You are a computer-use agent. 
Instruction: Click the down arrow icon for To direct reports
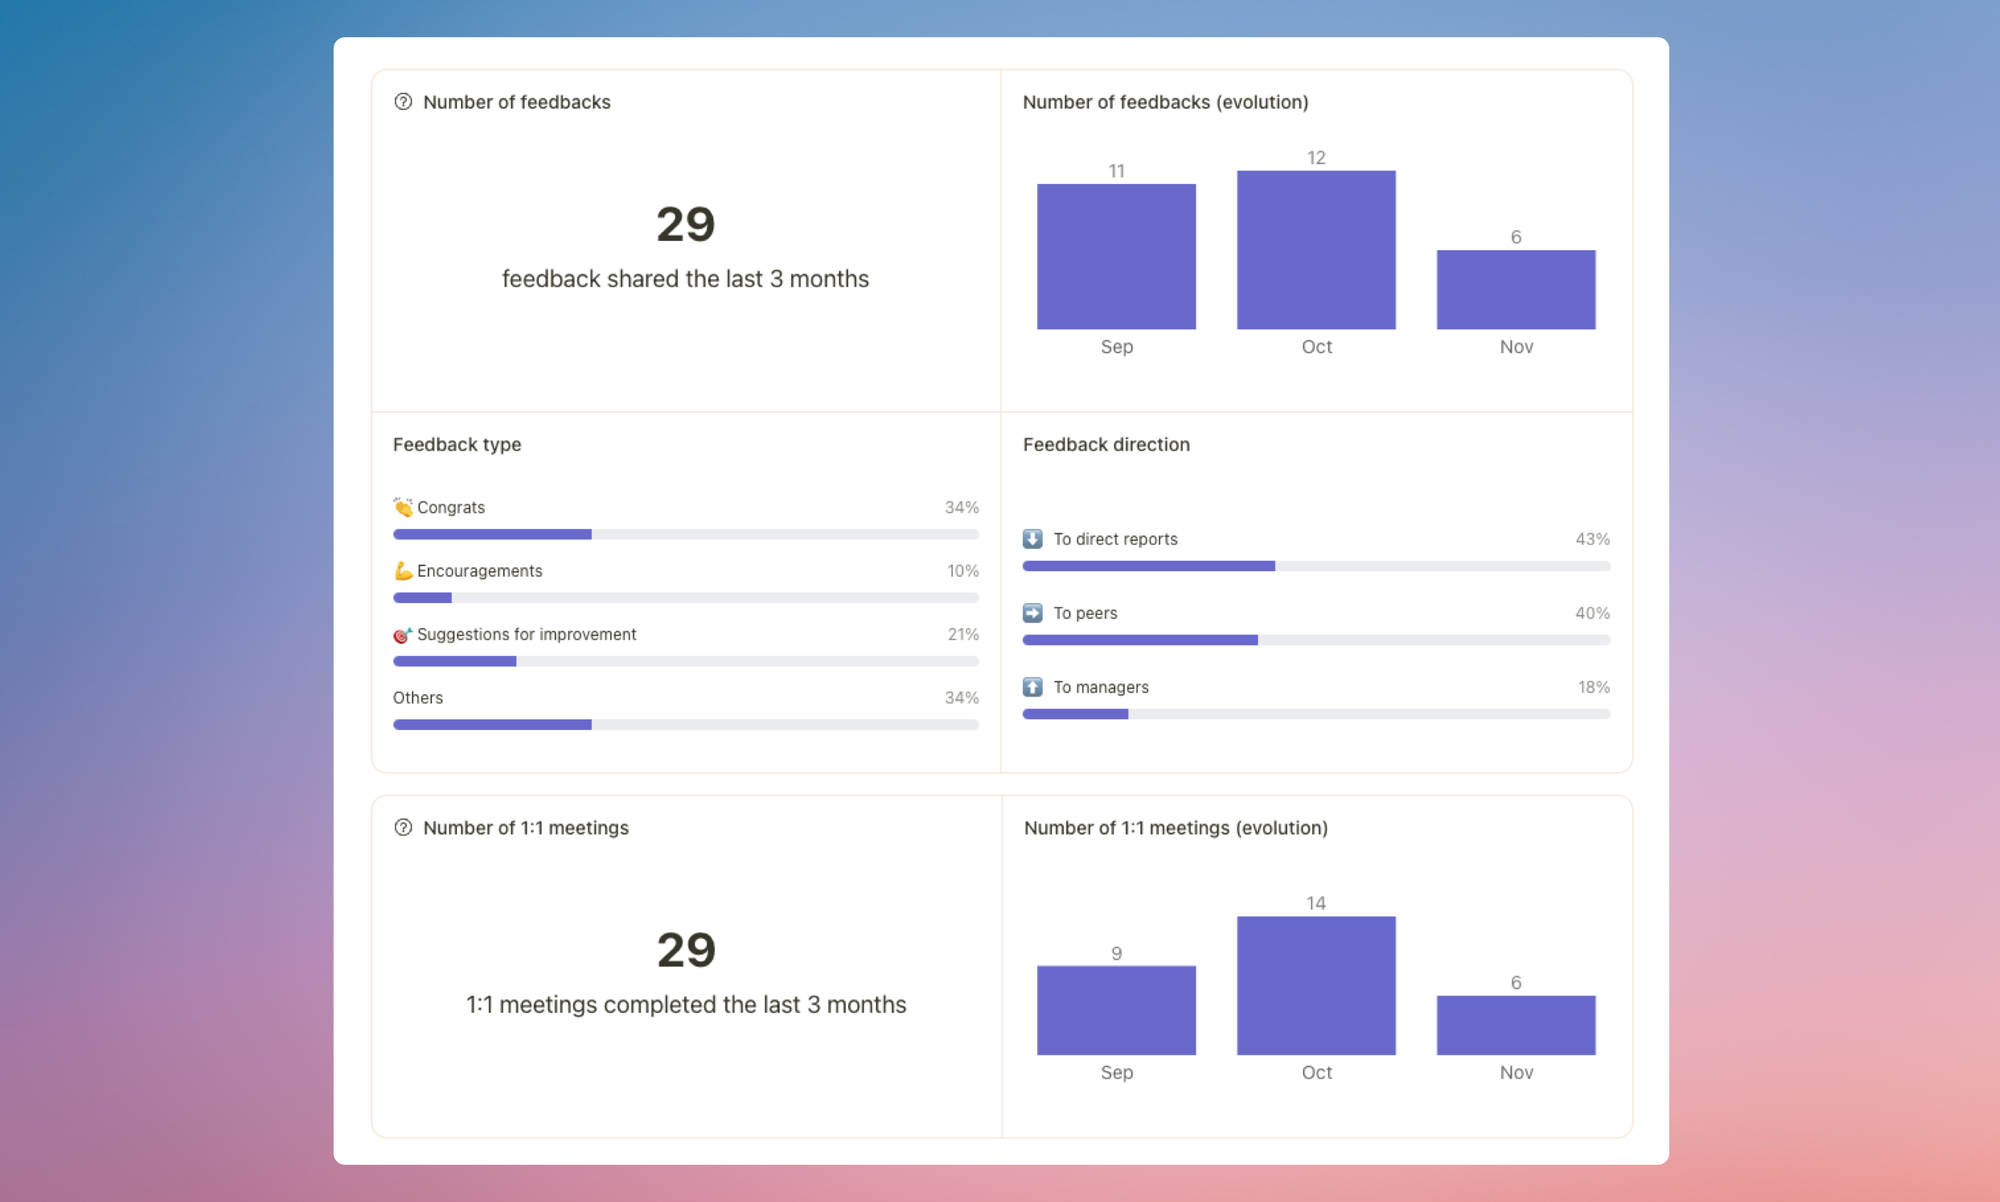pyautogui.click(x=1032, y=539)
